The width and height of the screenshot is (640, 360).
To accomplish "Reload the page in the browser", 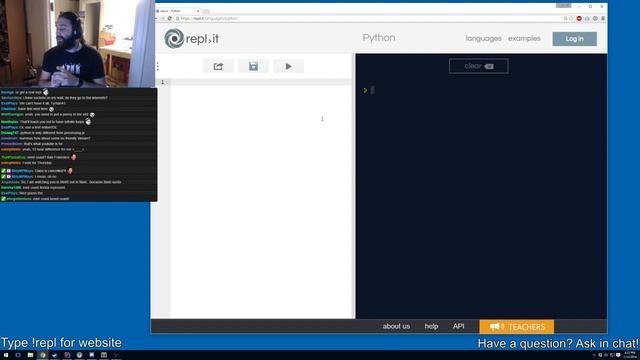I will (x=170, y=18).
